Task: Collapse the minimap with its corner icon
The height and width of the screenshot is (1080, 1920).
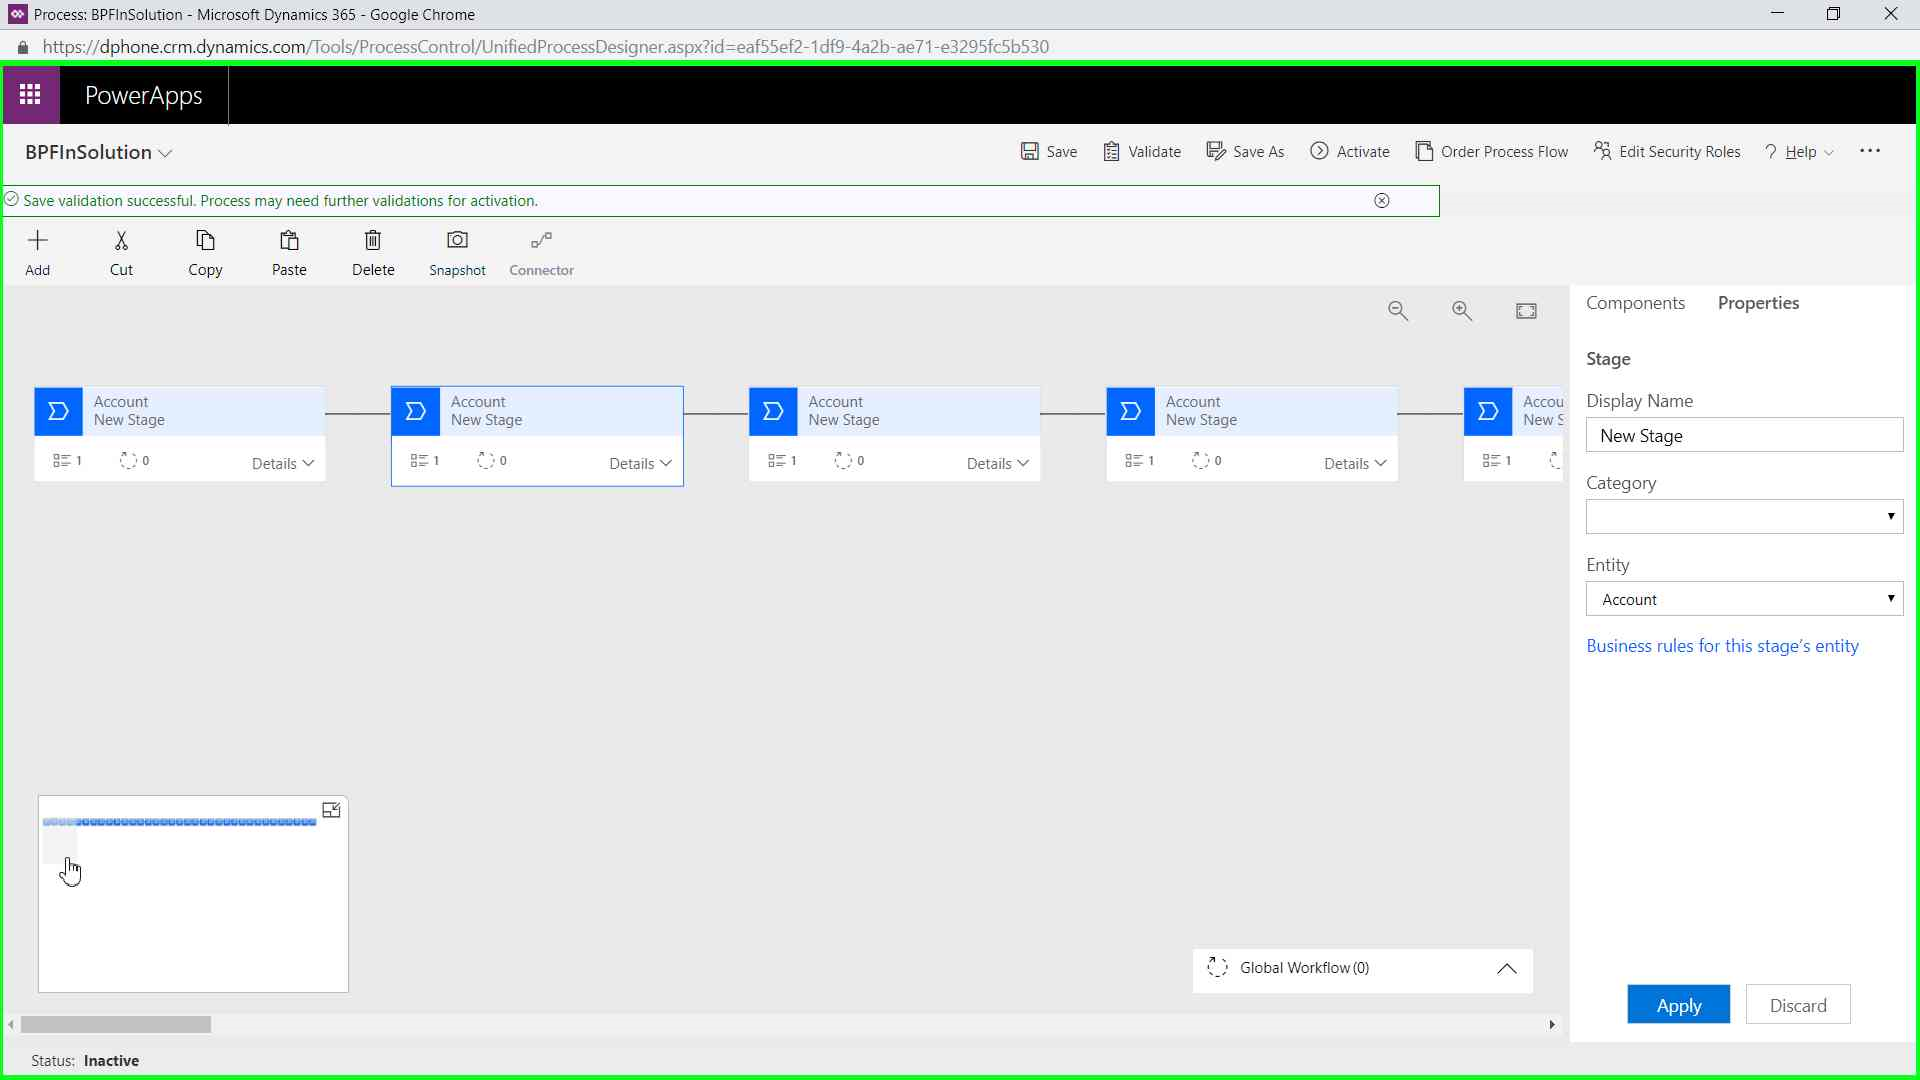Action: pyautogui.click(x=331, y=810)
